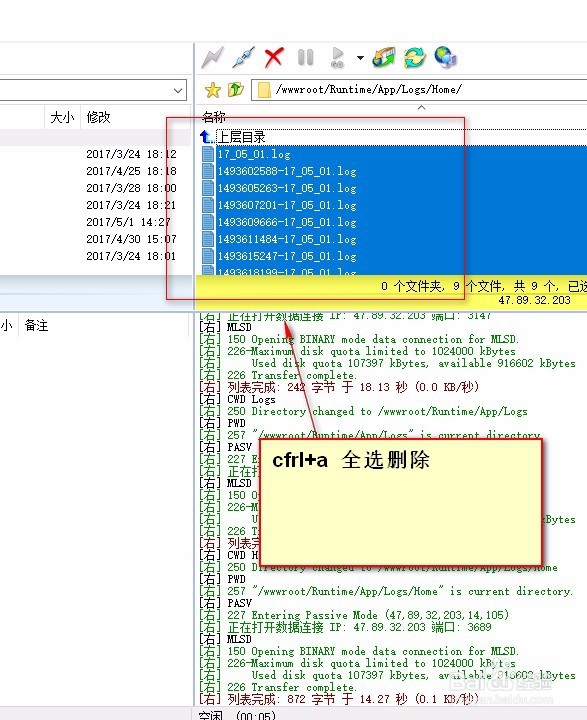587x720 pixels.
Task: Open the local path dropdown arrow
Action: click(x=178, y=90)
